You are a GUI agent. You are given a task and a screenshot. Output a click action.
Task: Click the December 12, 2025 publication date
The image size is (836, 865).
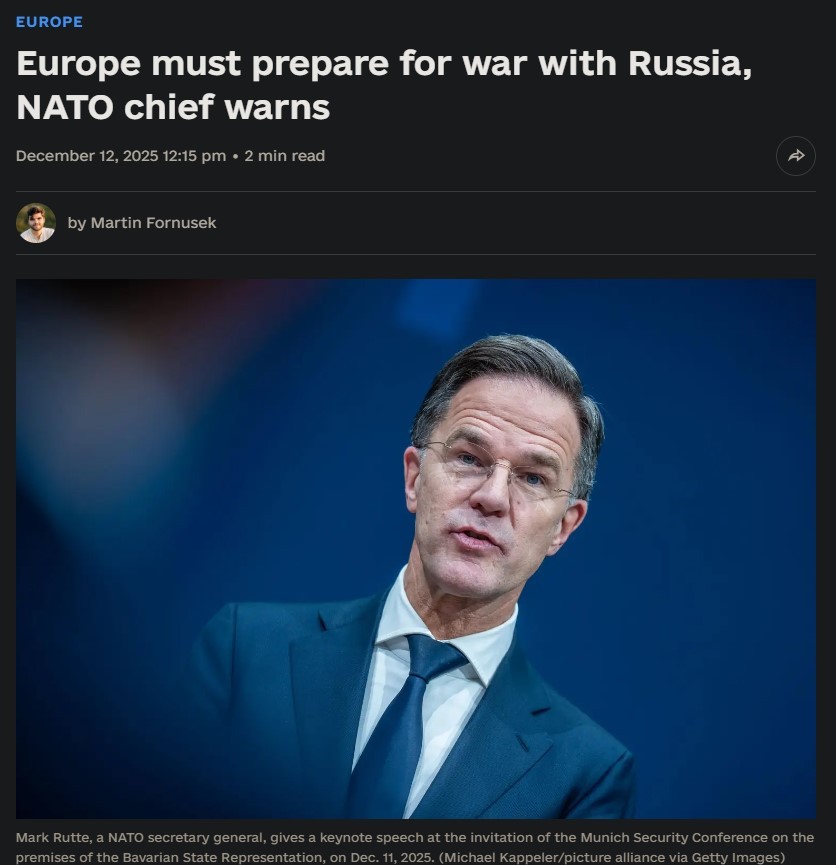tap(87, 156)
